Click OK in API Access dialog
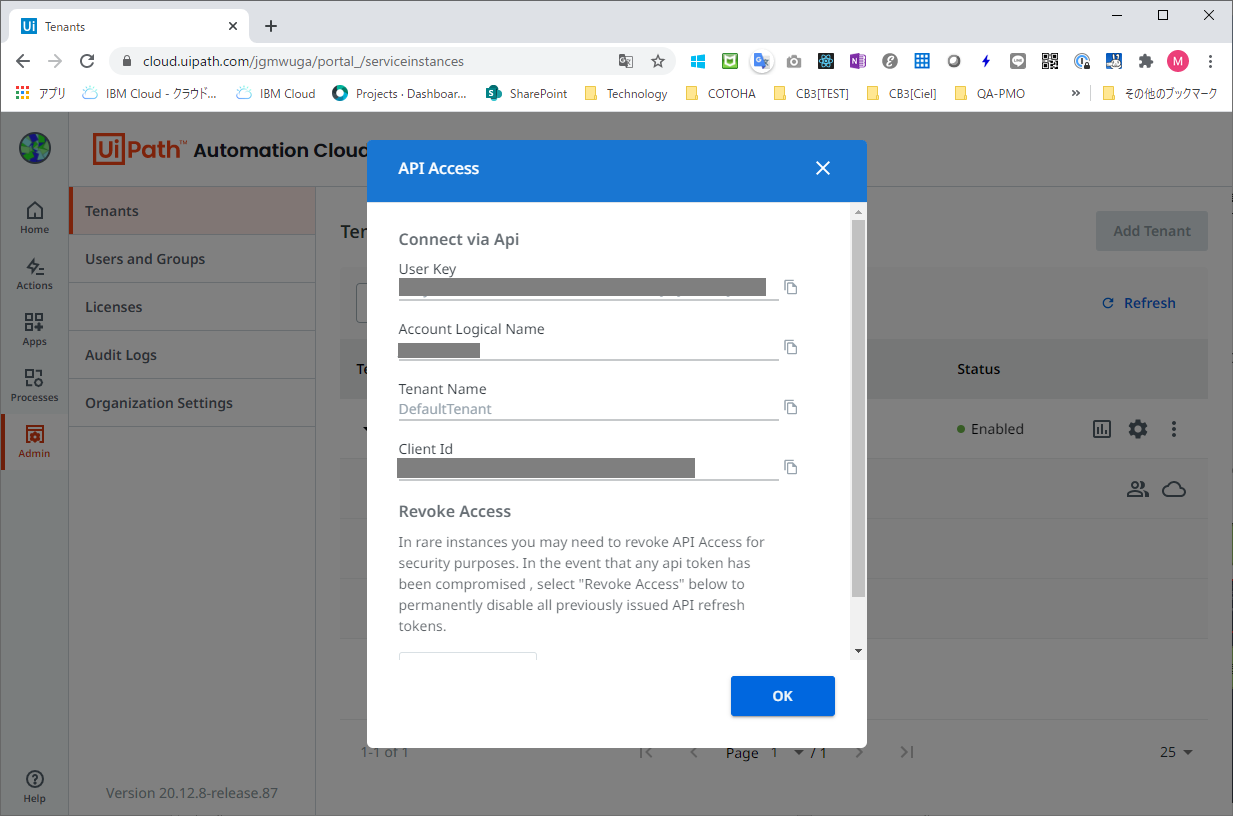Image resolution: width=1233 pixels, height=816 pixels. [x=782, y=696]
